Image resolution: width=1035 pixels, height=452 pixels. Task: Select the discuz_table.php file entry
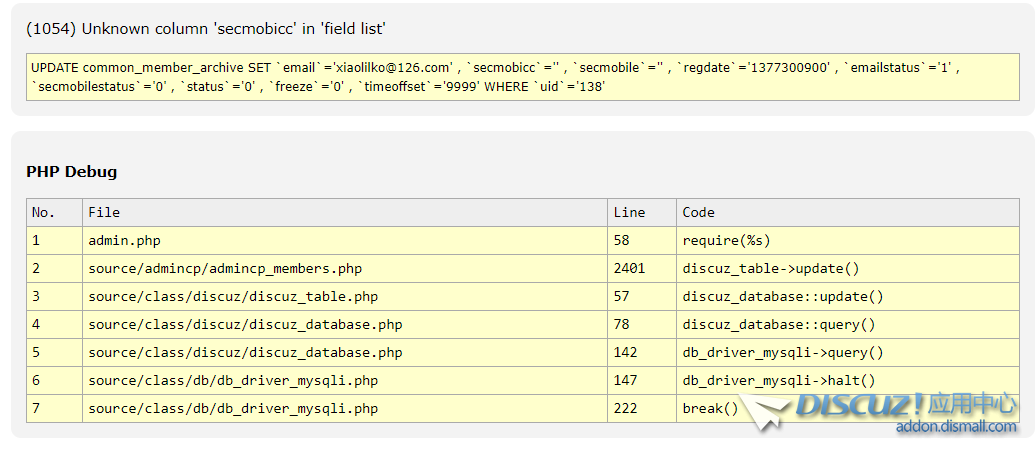(233, 296)
